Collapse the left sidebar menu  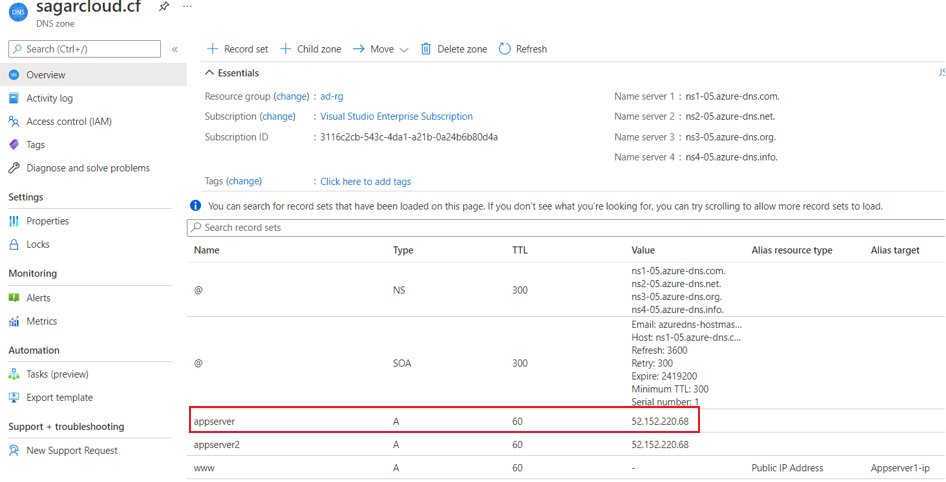tap(175, 49)
